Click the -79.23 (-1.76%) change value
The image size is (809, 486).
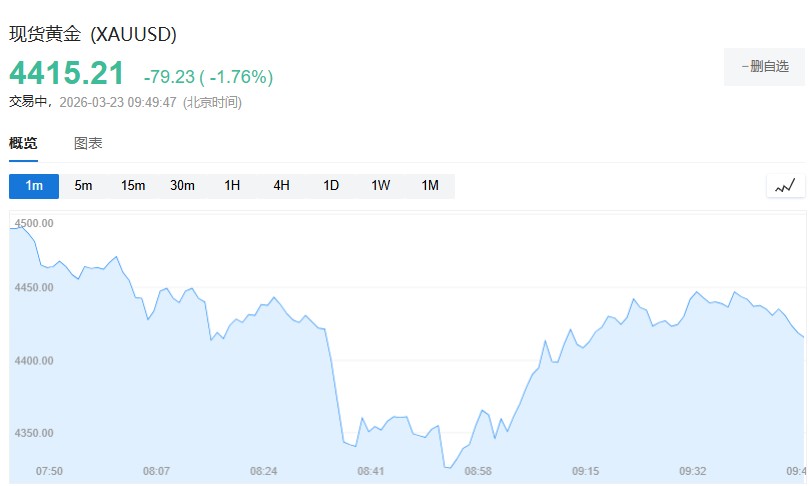point(208,77)
